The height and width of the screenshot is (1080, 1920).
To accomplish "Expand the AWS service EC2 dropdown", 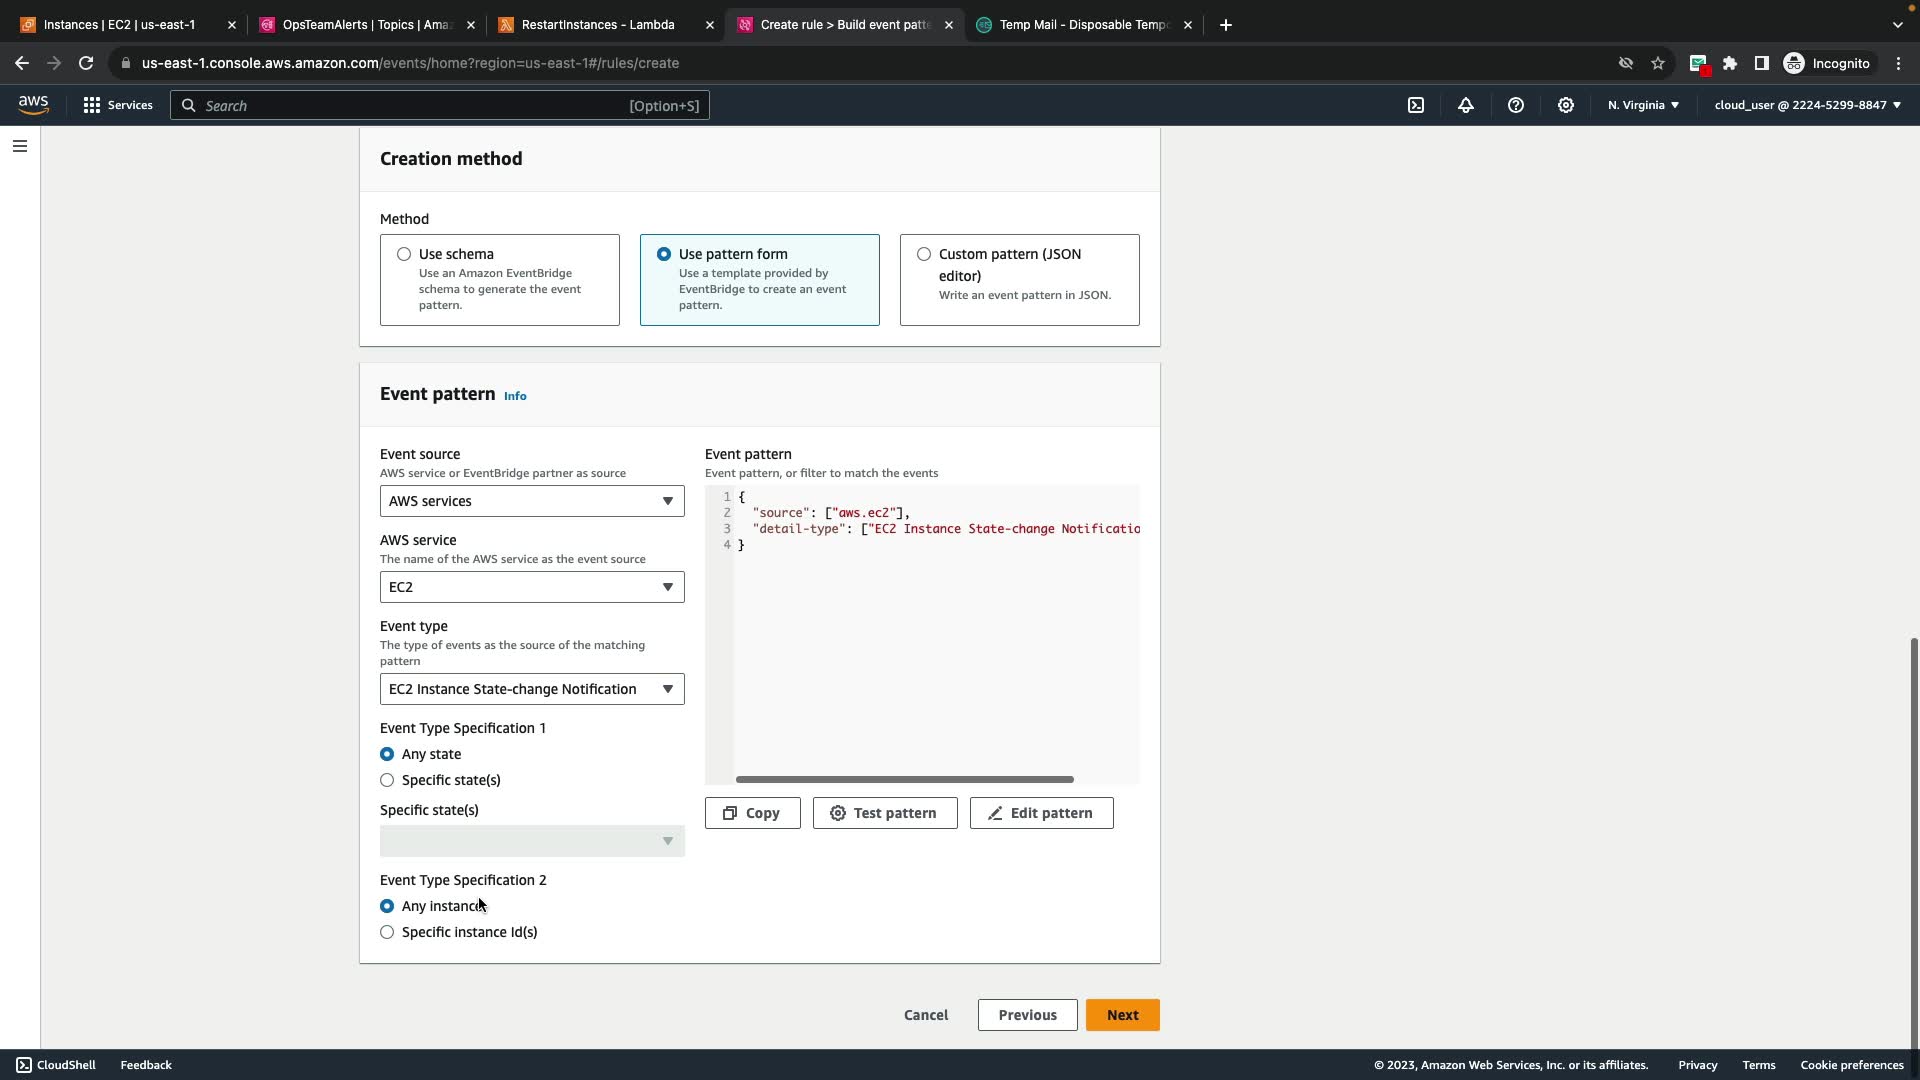I will point(532,587).
